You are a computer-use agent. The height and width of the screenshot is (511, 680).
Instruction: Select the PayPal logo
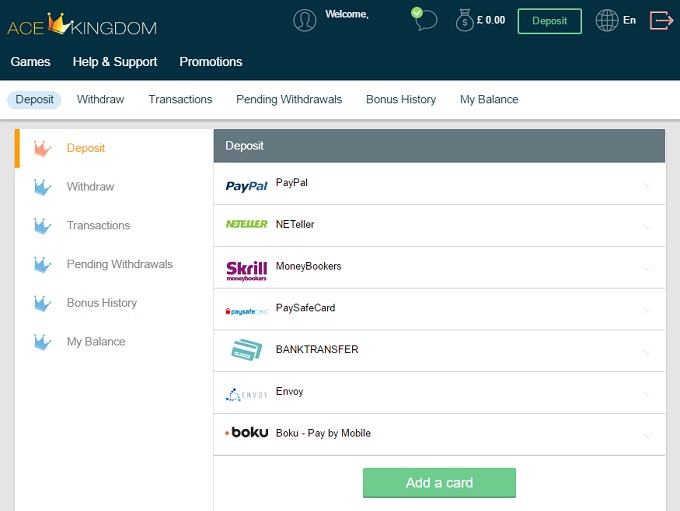pyautogui.click(x=246, y=185)
